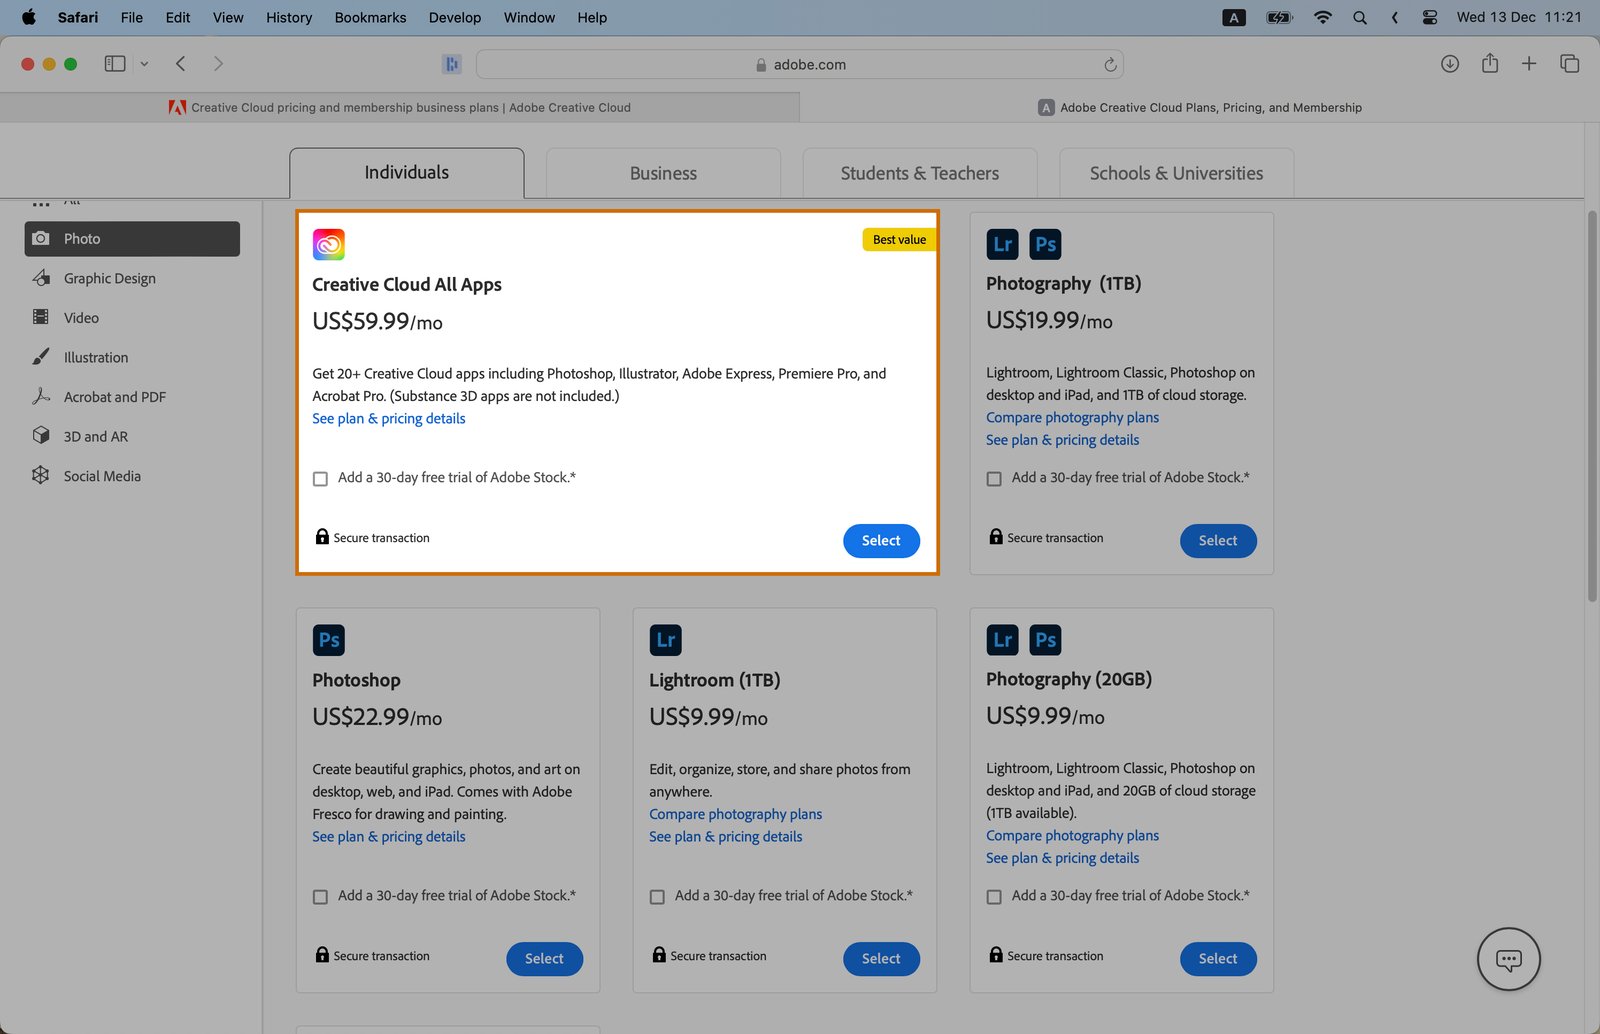Click the adobe.com address bar

tap(799, 64)
